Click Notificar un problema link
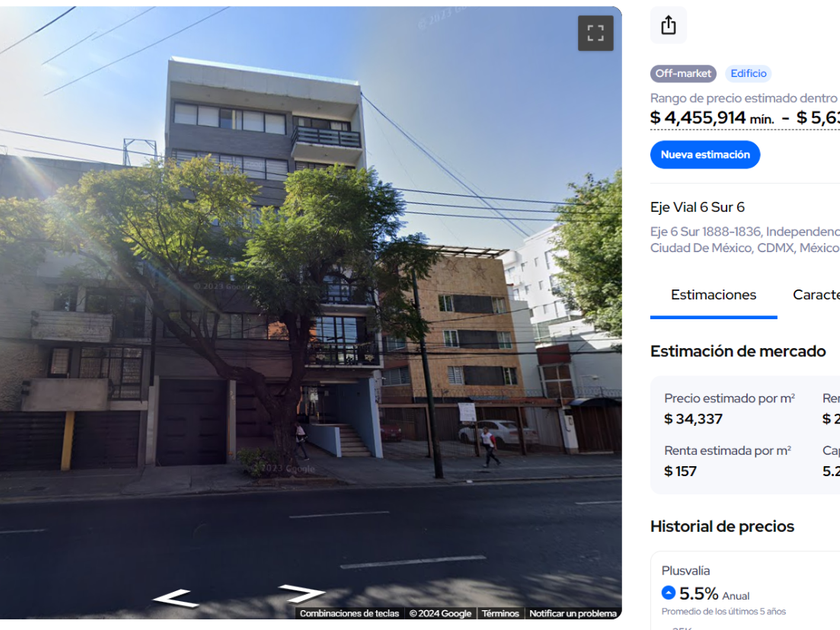 coord(573,613)
